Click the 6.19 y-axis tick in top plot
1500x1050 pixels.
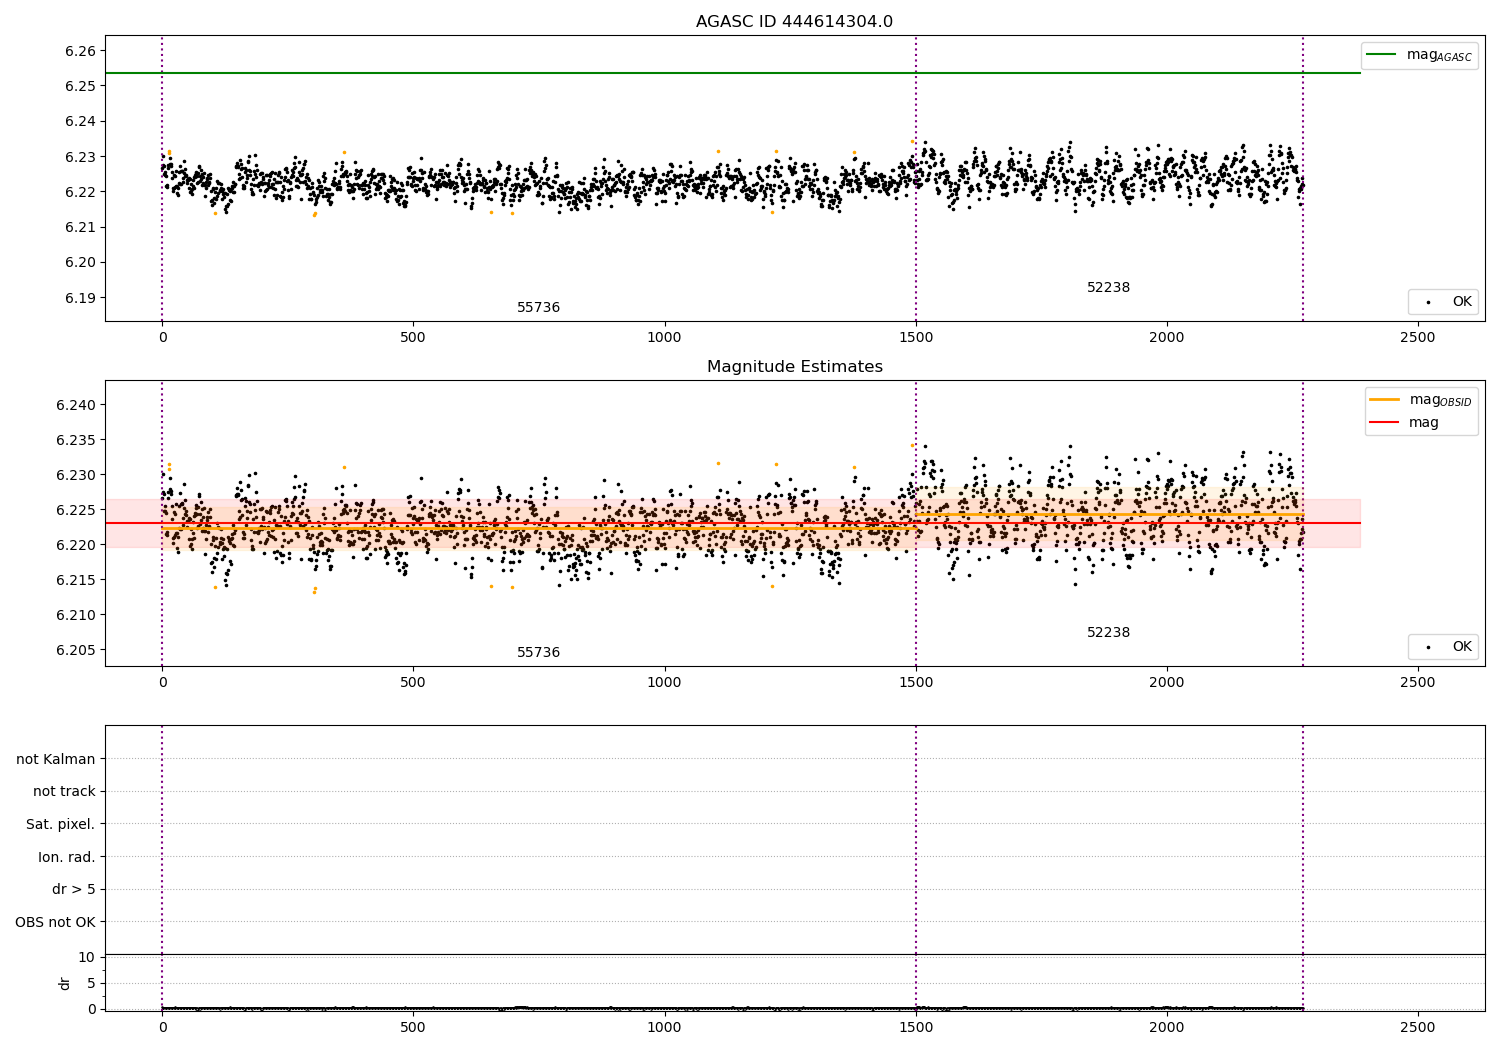pos(80,298)
